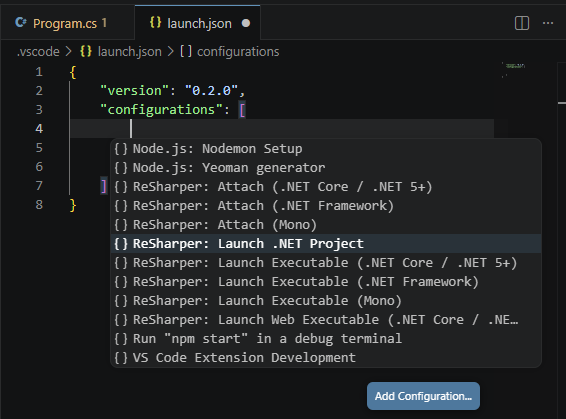The image size is (566, 419).
Task: Click the closing curly brace on line 8
Action: coord(73,205)
